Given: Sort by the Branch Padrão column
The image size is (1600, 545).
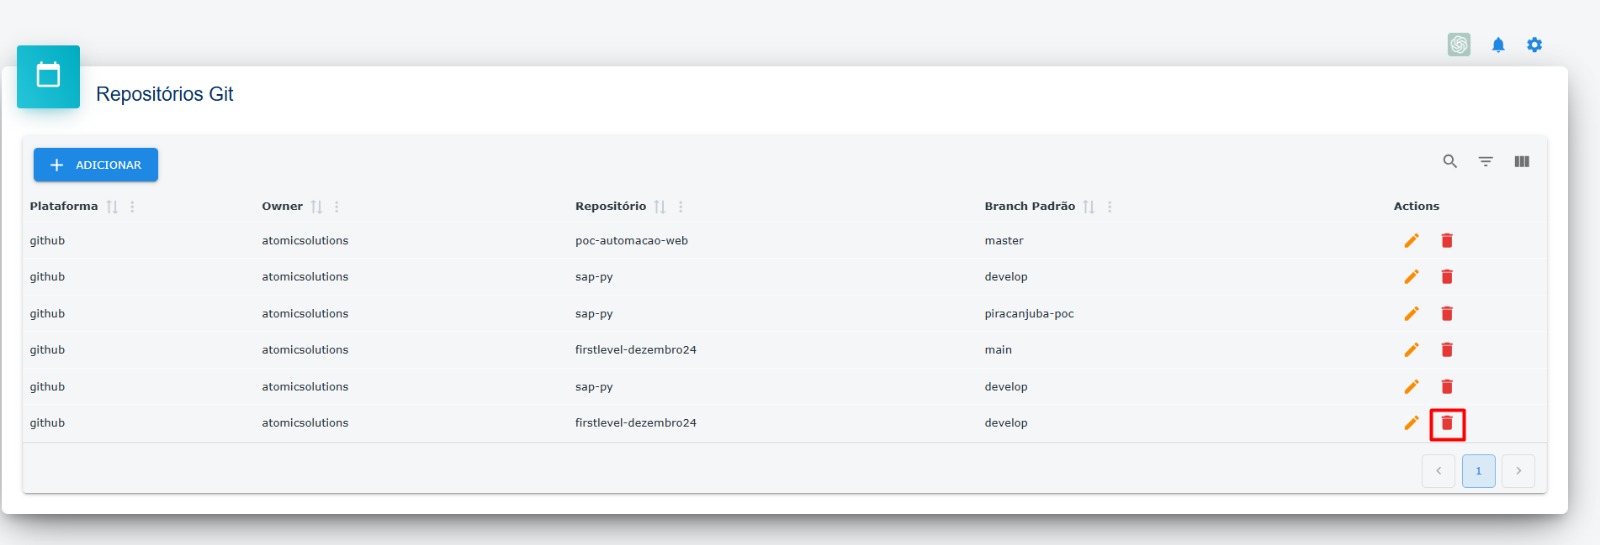Looking at the screenshot, I should pos(1088,207).
